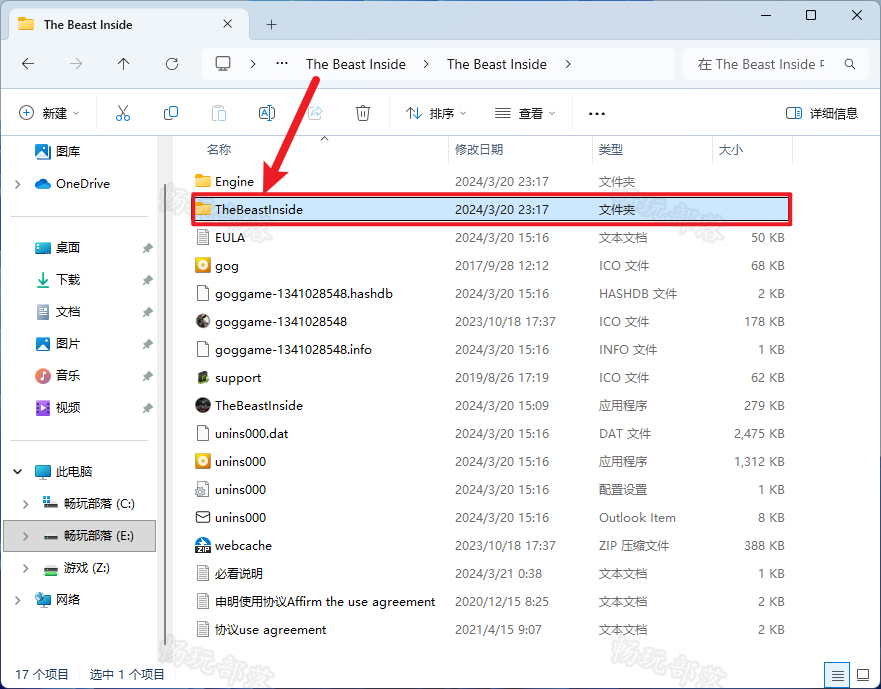Viewport: 881px width, 689px height.
Task: Sort by the Name column header
Action: click(219, 149)
